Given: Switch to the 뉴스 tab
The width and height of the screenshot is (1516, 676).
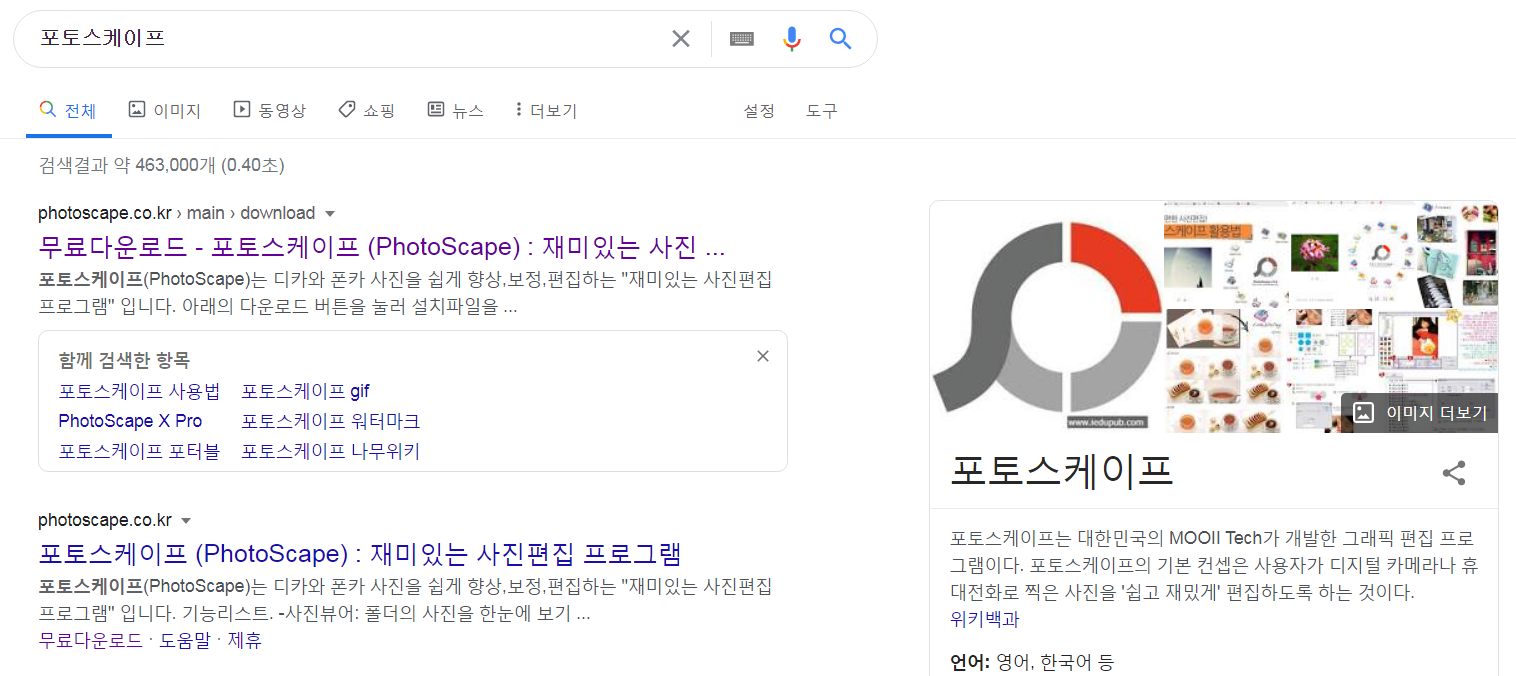Looking at the screenshot, I should click(x=456, y=110).
